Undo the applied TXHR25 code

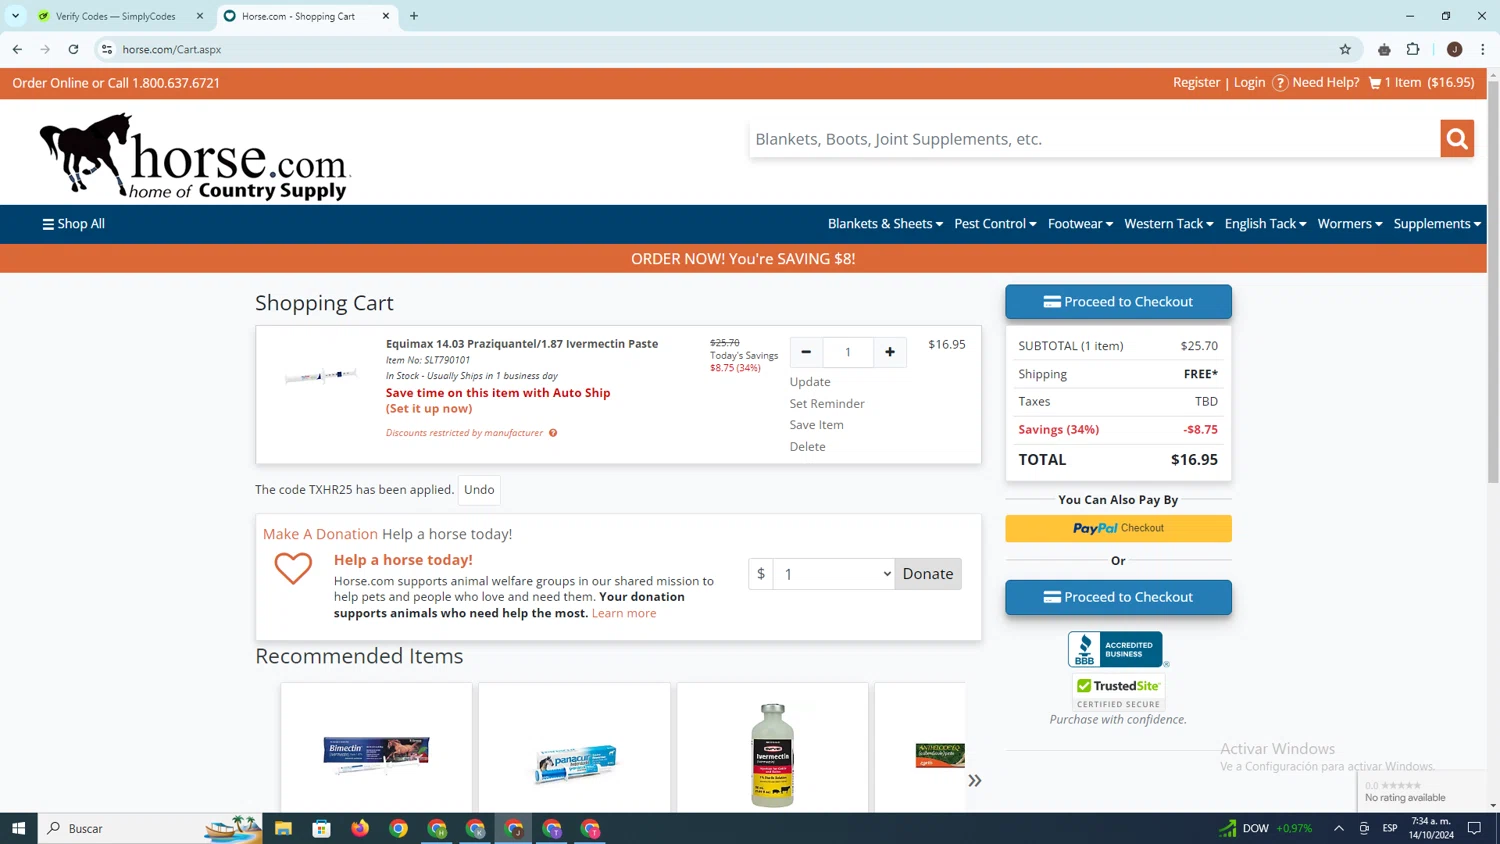click(479, 490)
